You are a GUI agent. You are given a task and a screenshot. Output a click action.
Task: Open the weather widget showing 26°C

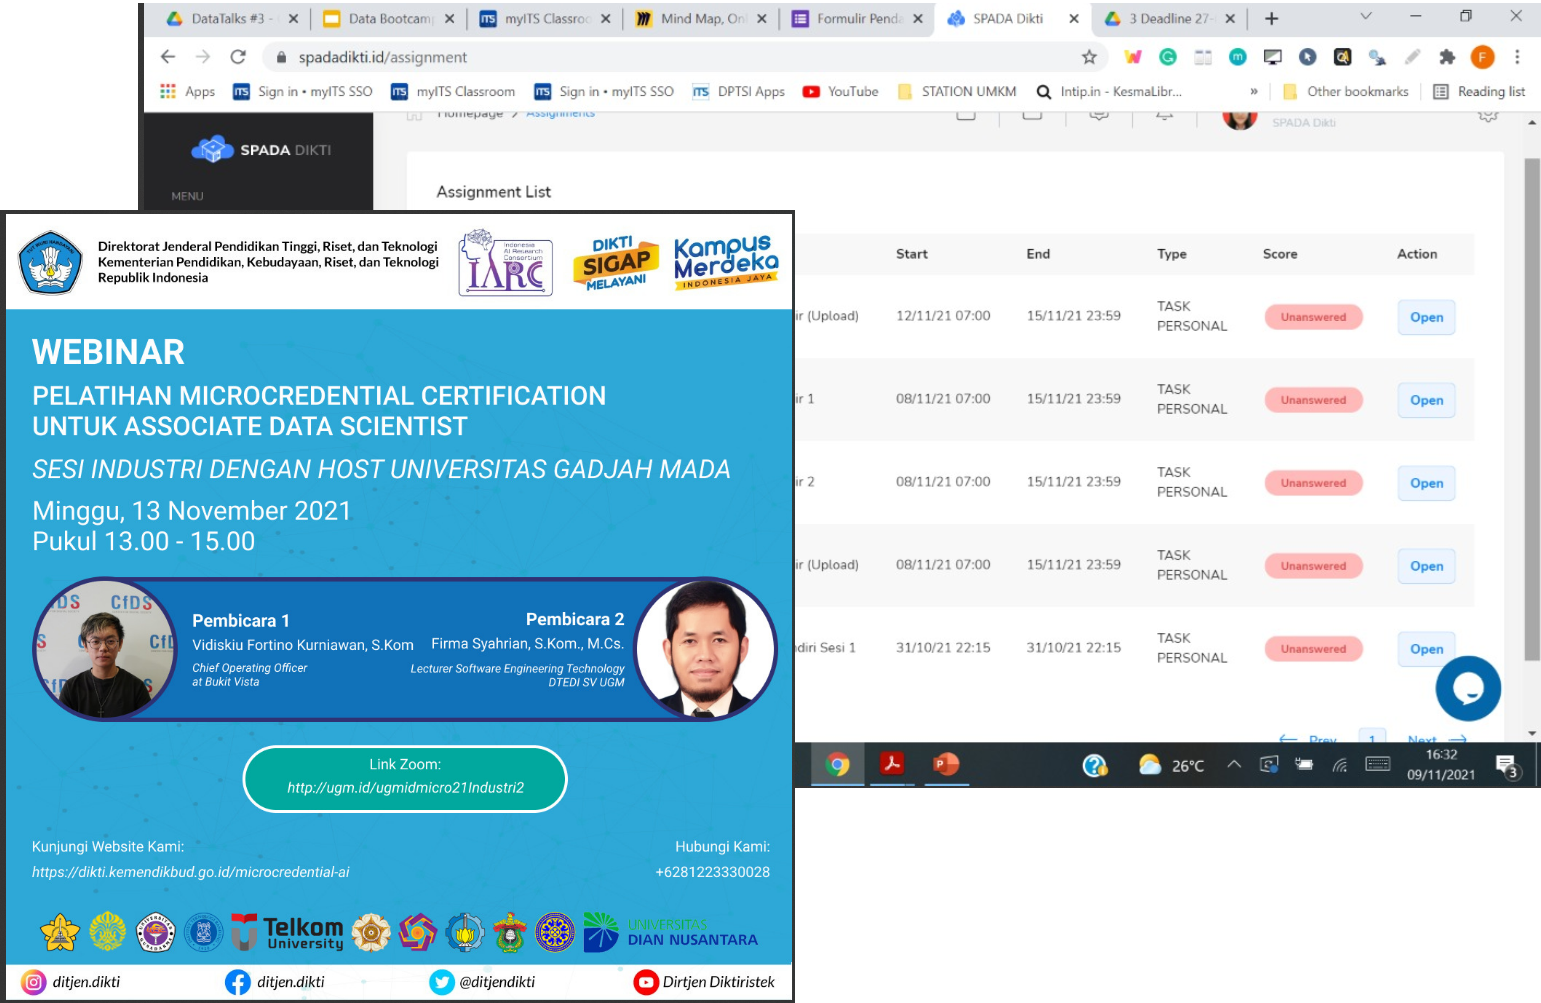click(1172, 765)
